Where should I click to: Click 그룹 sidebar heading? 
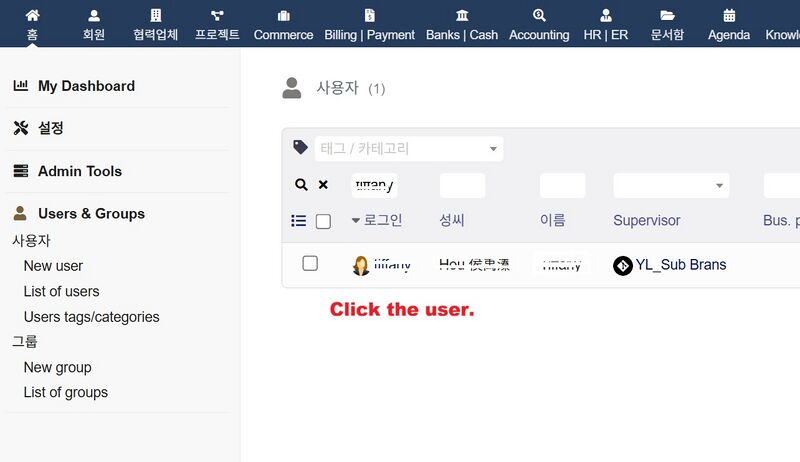[24, 341]
